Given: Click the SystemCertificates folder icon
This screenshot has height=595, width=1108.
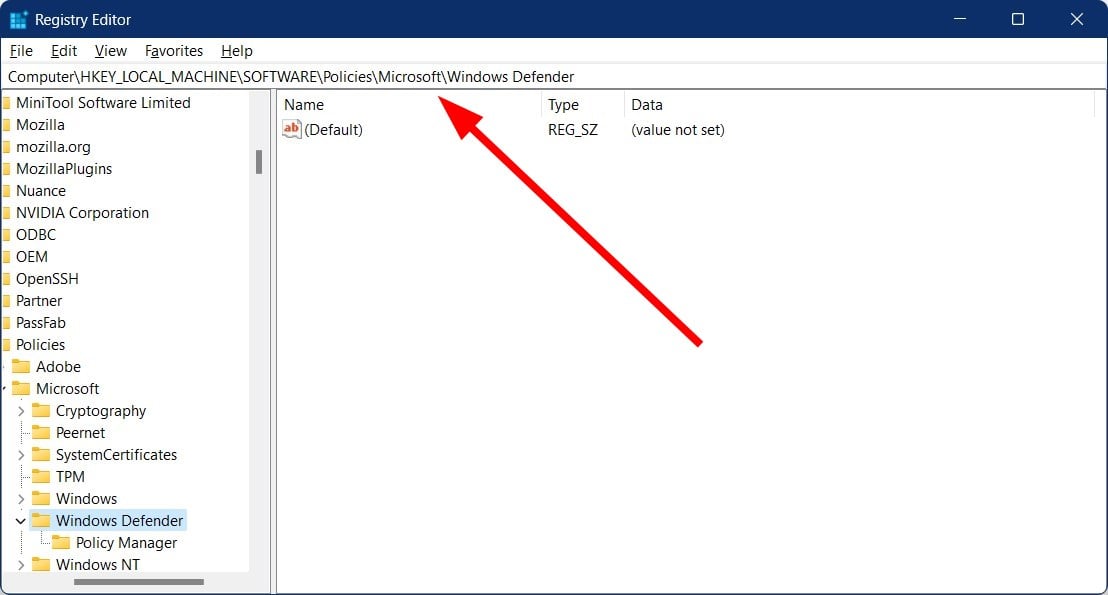Looking at the screenshot, I should point(39,454).
